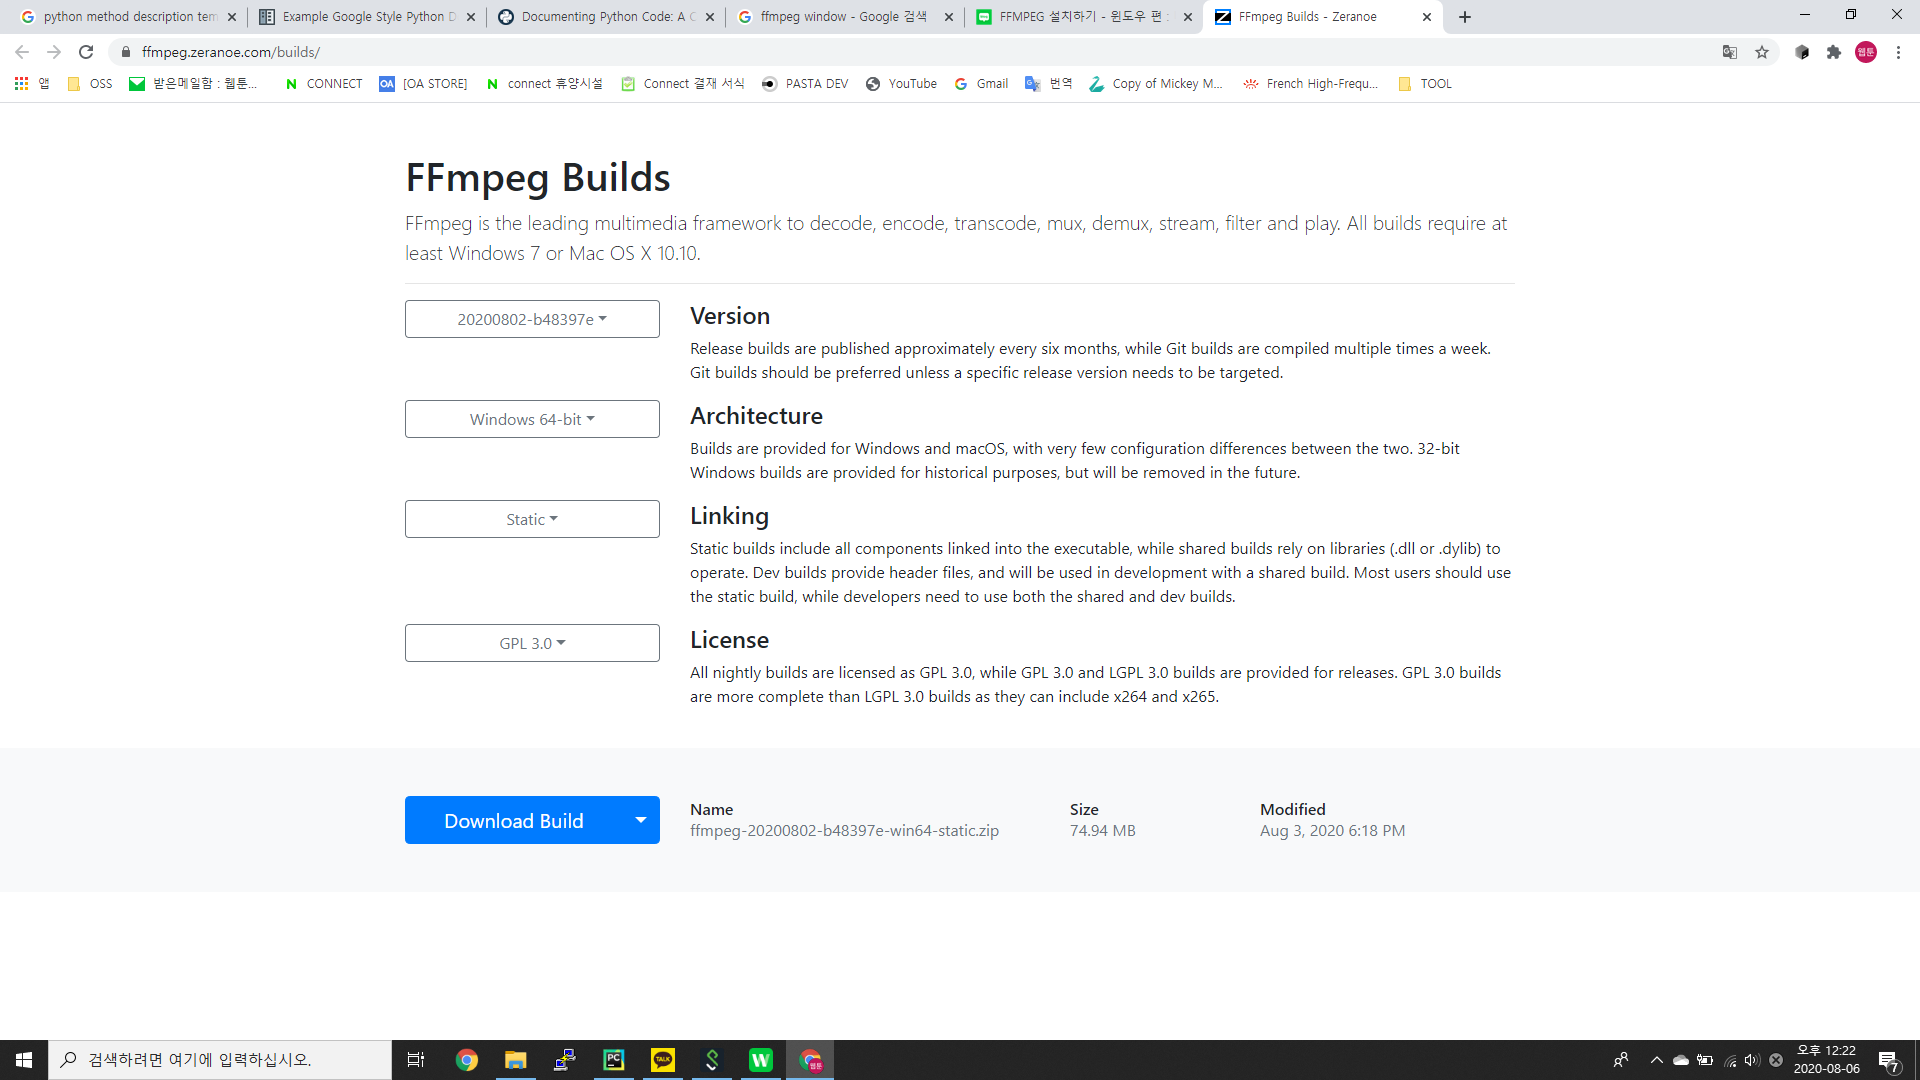Open the GPL 3.0 license dropdown

532,643
